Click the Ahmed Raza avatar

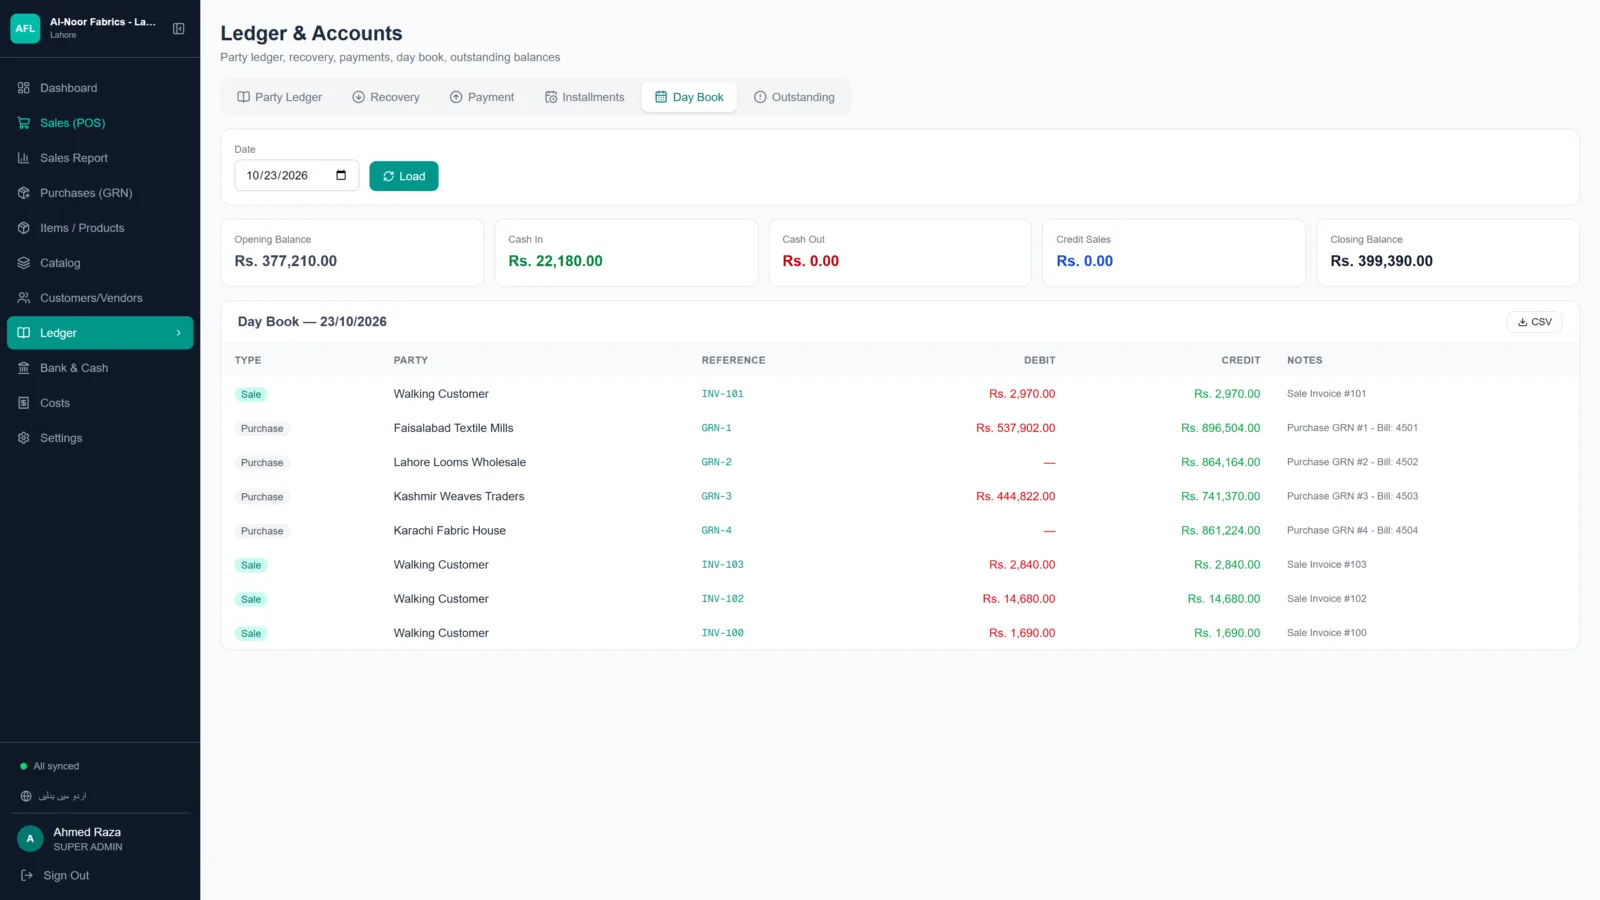[x=30, y=839]
